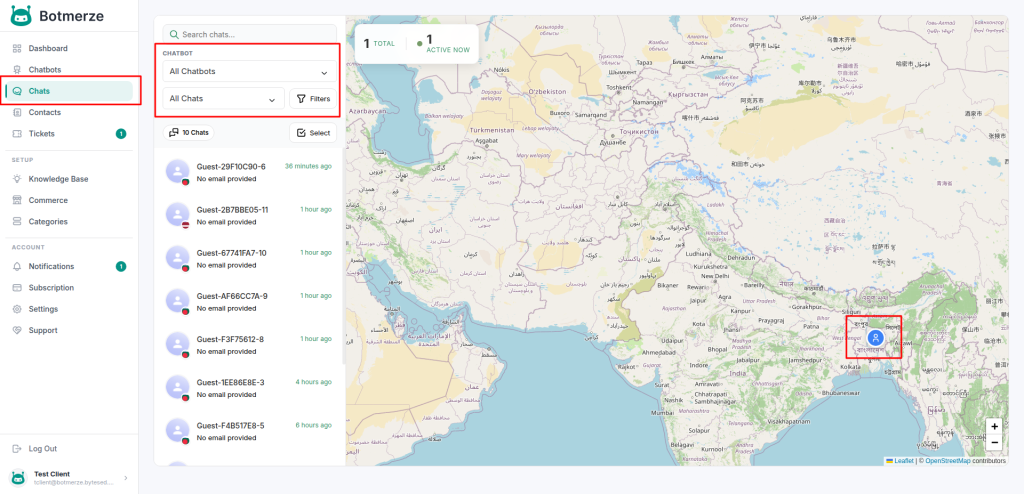This screenshot has width=1024, height=494.
Task: Open chat Guest-67741FA7-10
Action: tap(249, 258)
